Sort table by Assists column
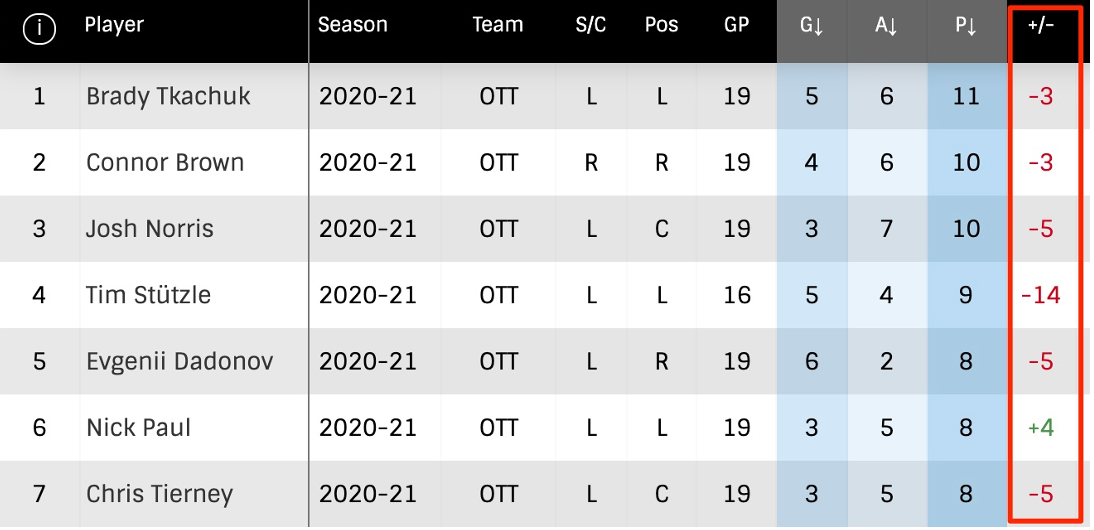 tap(886, 27)
